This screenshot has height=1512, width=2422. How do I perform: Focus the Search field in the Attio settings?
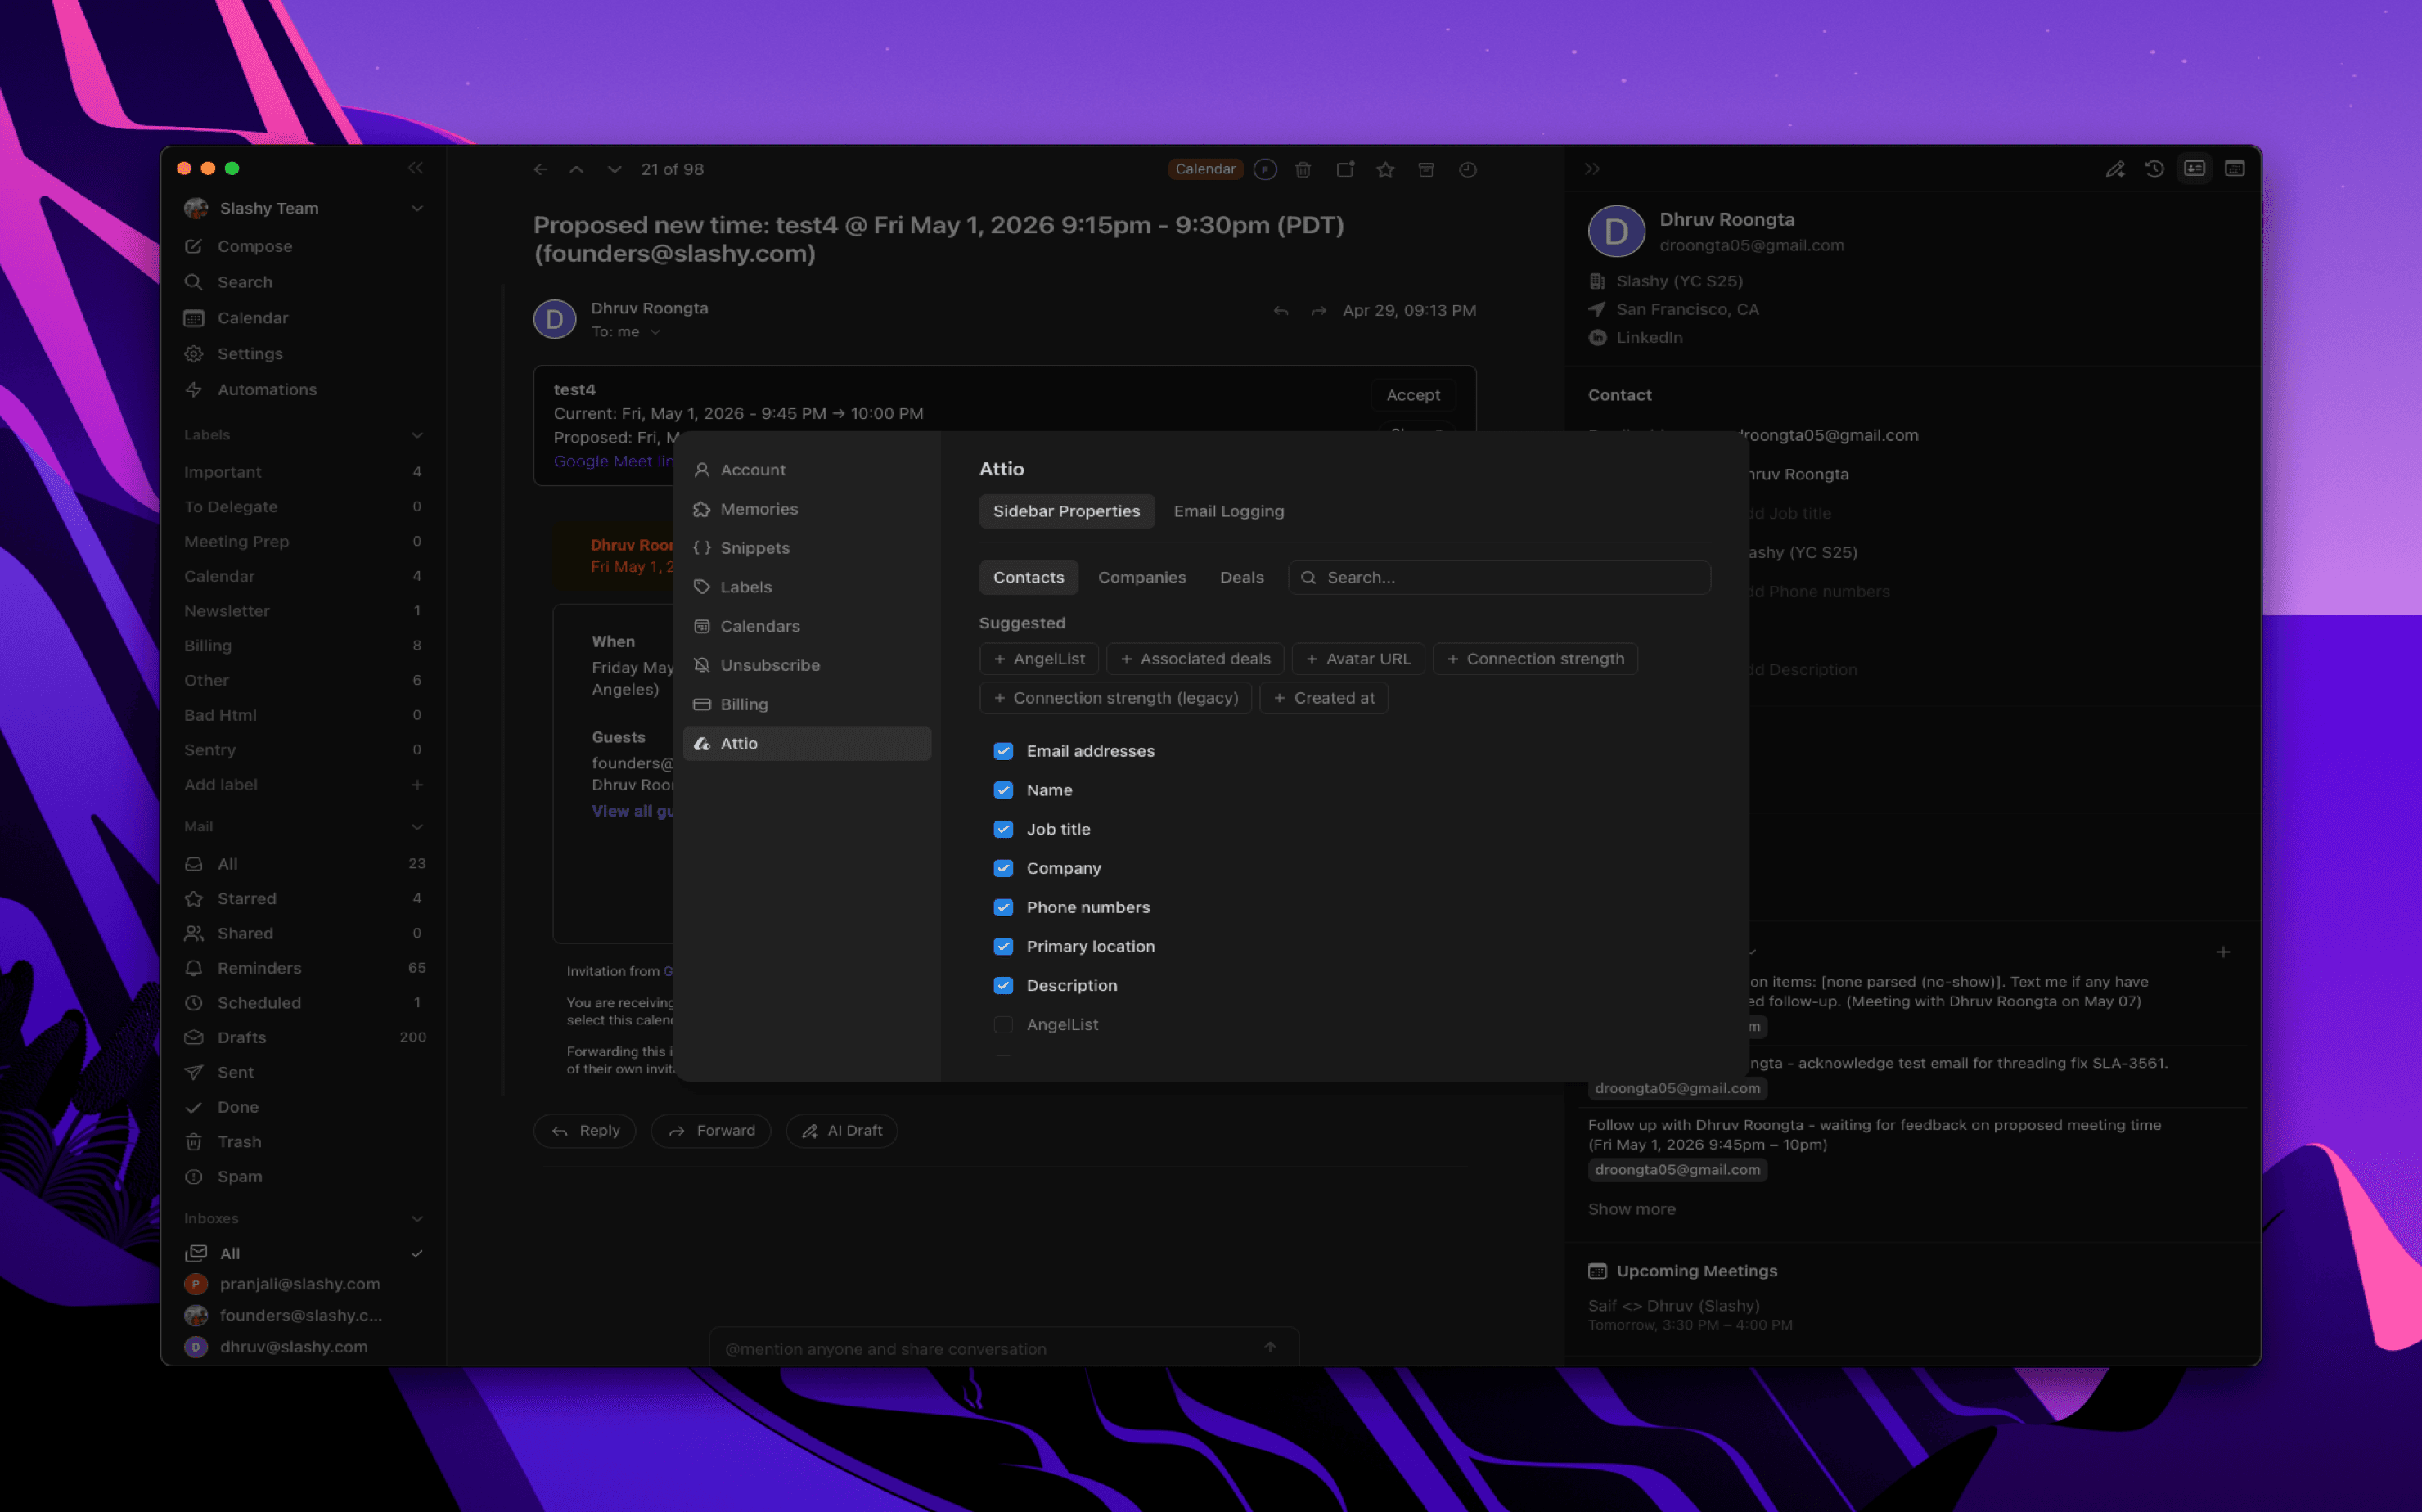click(1499, 577)
